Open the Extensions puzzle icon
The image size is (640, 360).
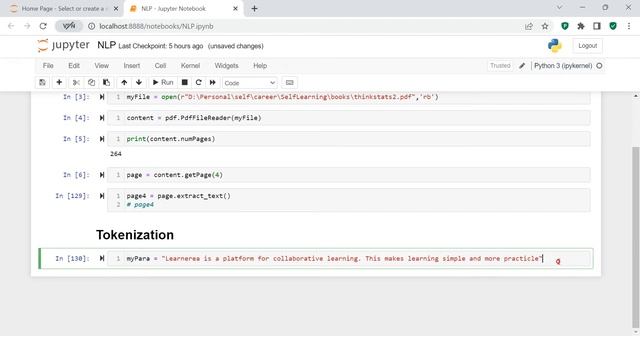coord(581,26)
